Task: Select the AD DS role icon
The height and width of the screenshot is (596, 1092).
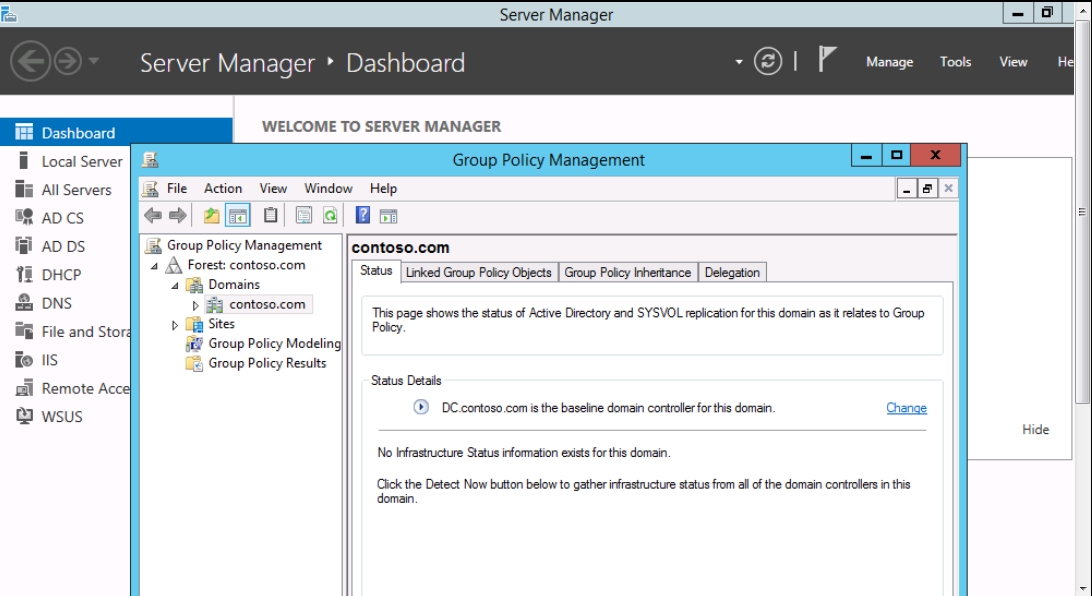Action: click(x=24, y=246)
